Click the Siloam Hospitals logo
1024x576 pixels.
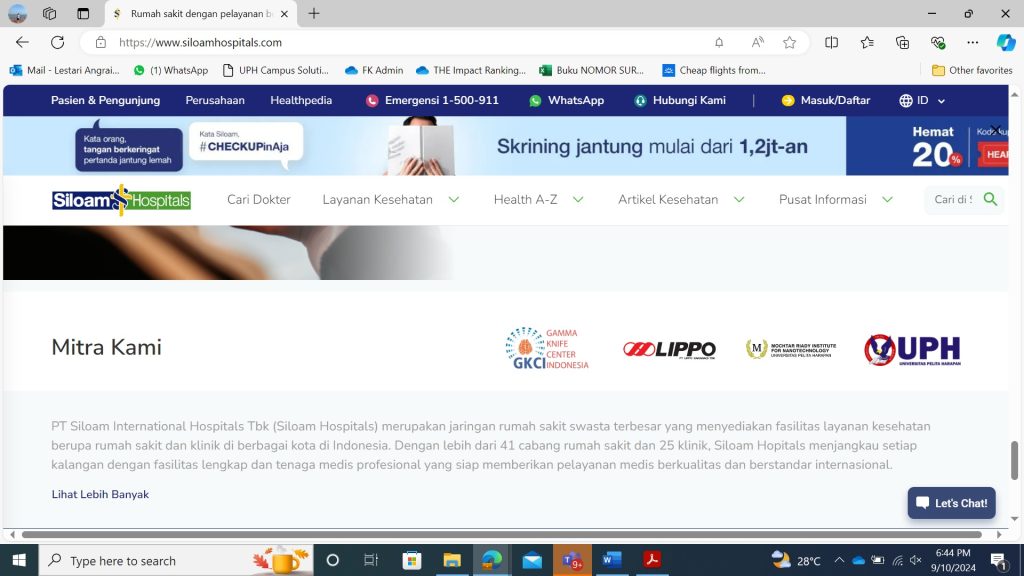(x=121, y=200)
